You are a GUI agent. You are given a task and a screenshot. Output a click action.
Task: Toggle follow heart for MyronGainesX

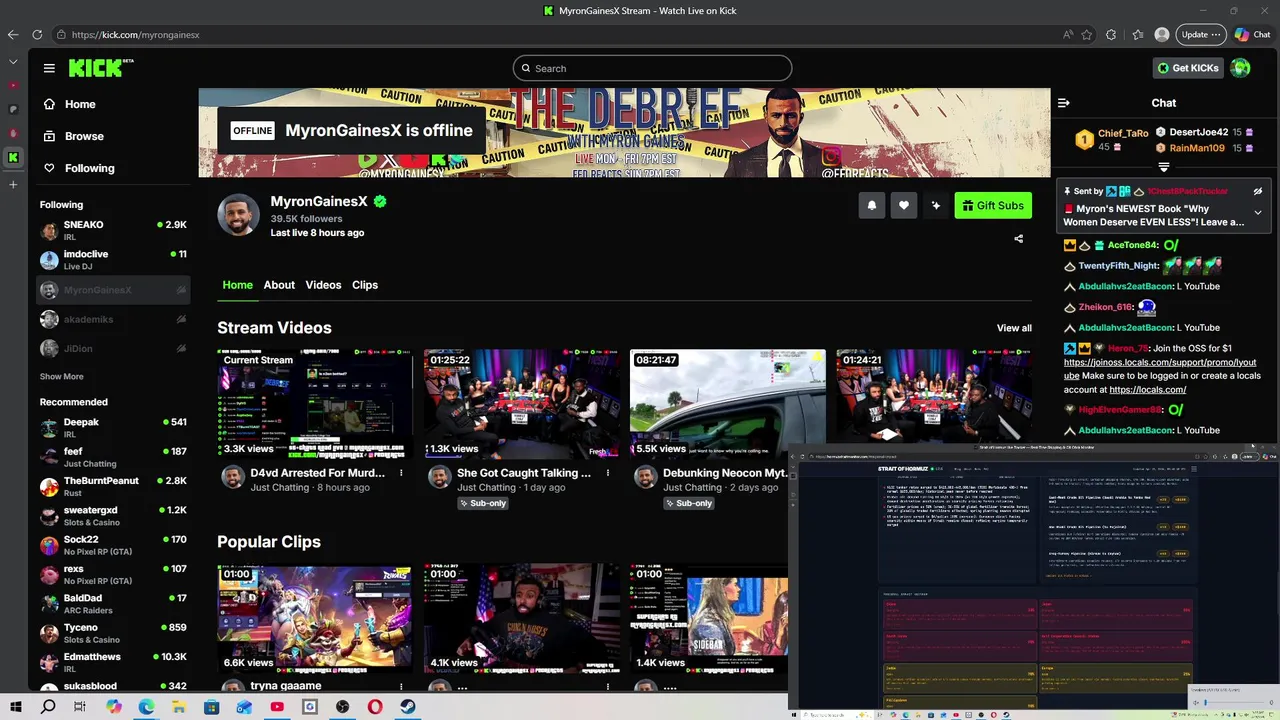pyautogui.click(x=904, y=205)
